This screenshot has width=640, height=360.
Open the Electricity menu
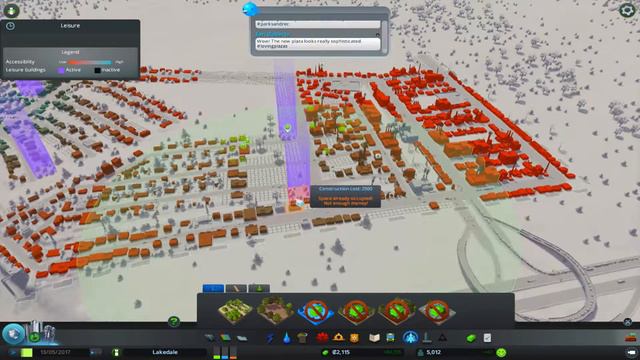[x=270, y=338]
